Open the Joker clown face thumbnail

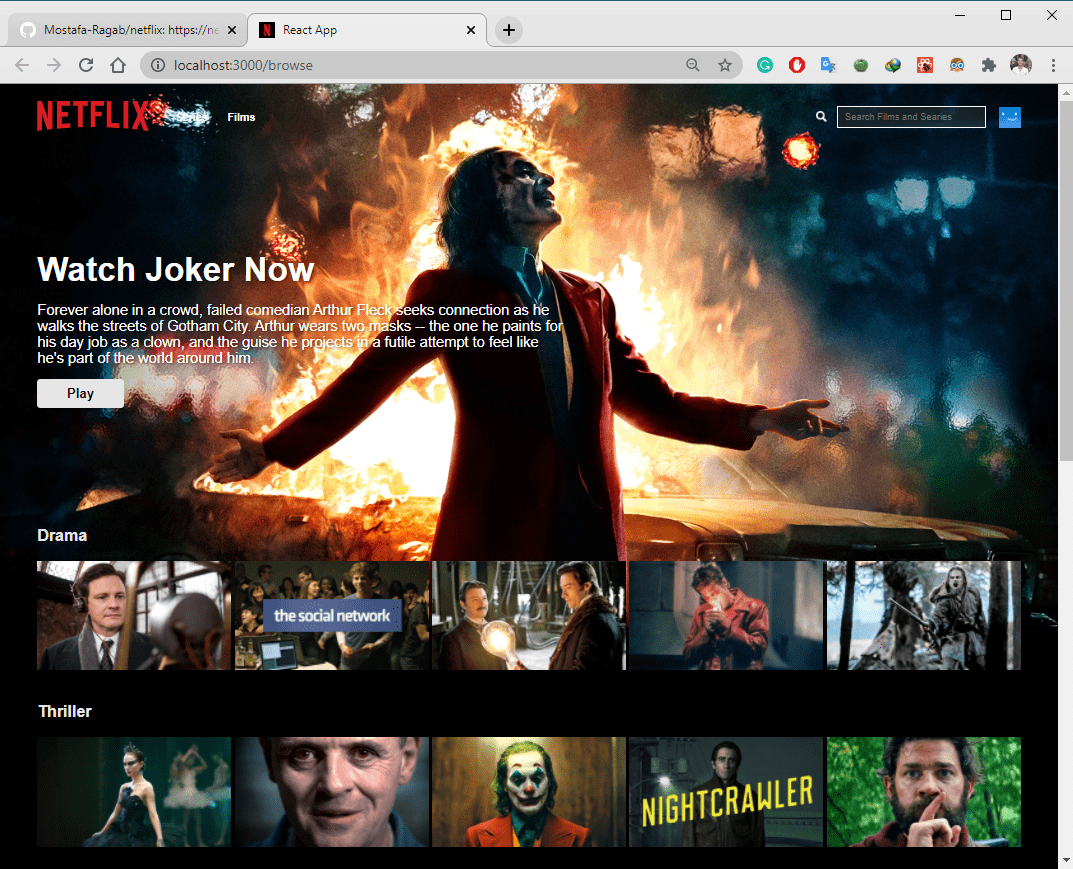pyautogui.click(x=529, y=792)
